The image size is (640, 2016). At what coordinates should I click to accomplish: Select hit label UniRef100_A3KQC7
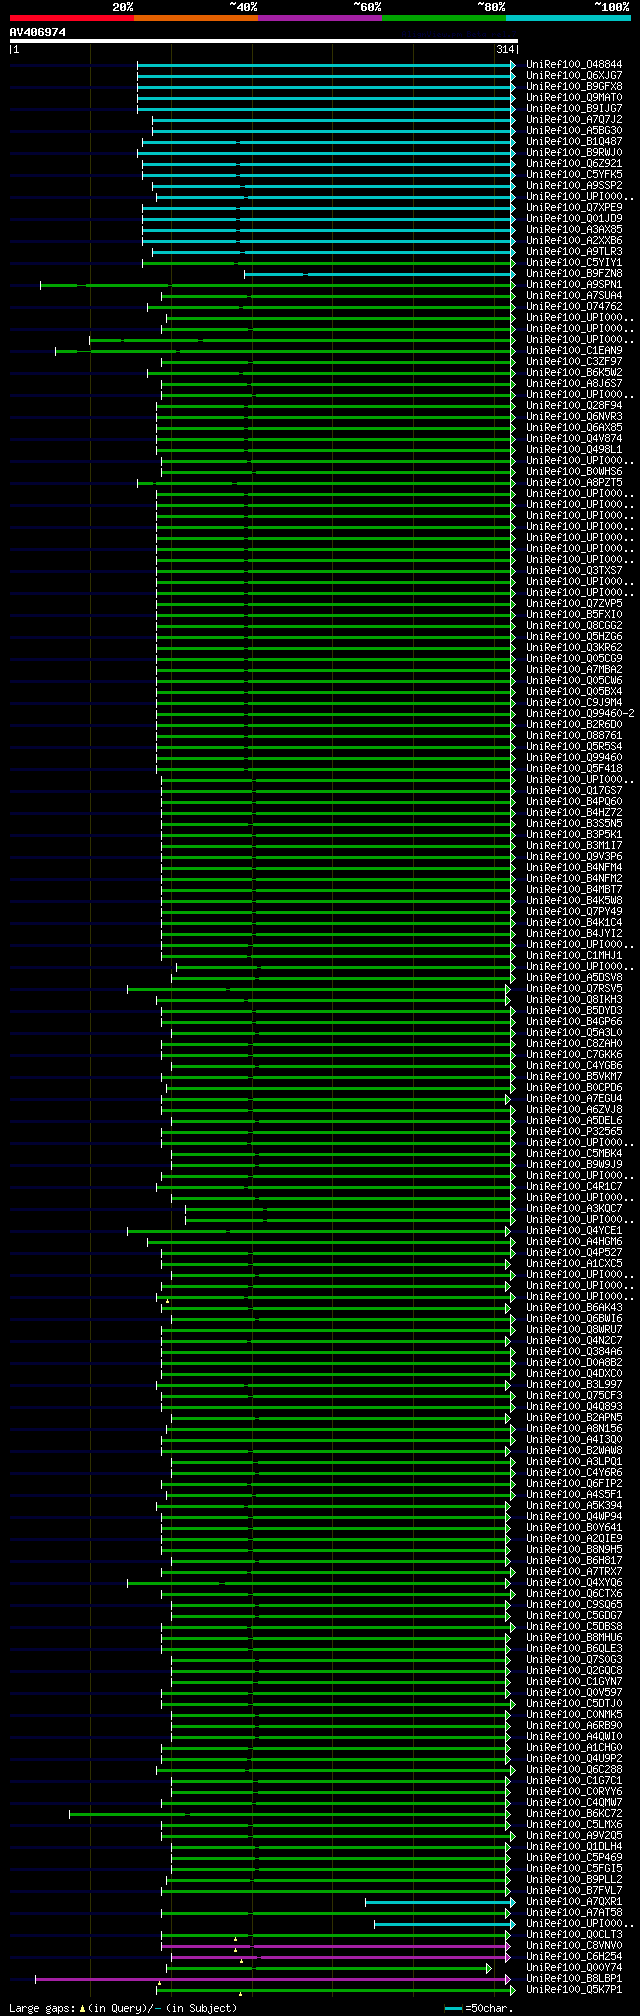point(574,1208)
